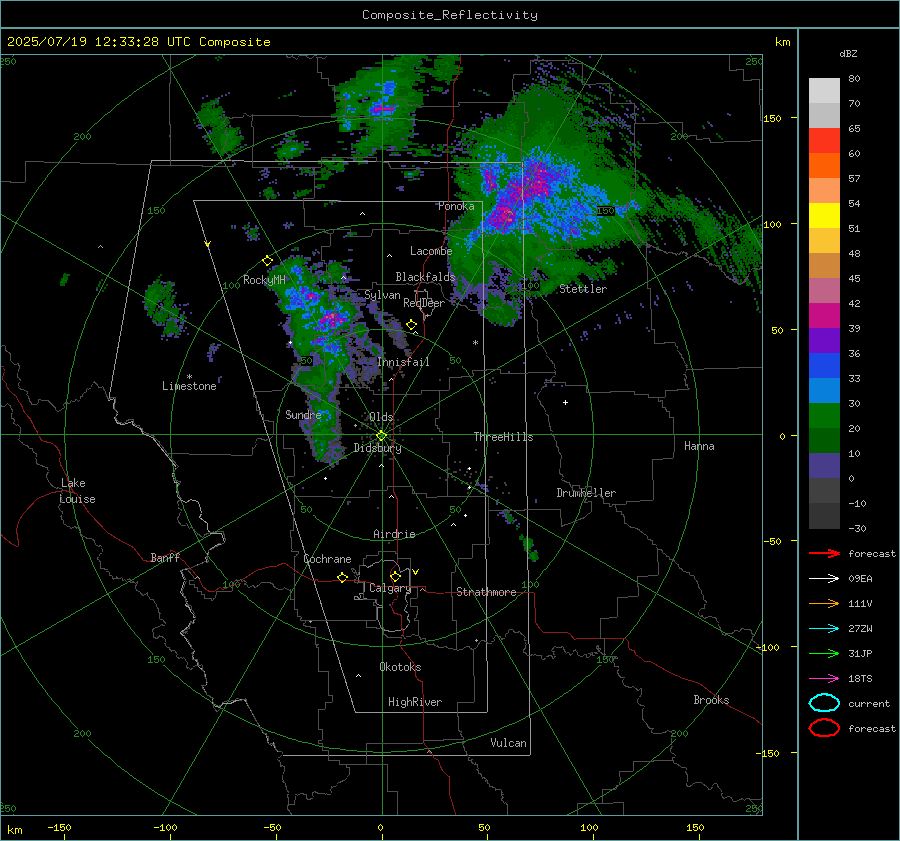The width and height of the screenshot is (900, 841).
Task: Click the red forecast arrow in legend
Action: click(x=824, y=553)
